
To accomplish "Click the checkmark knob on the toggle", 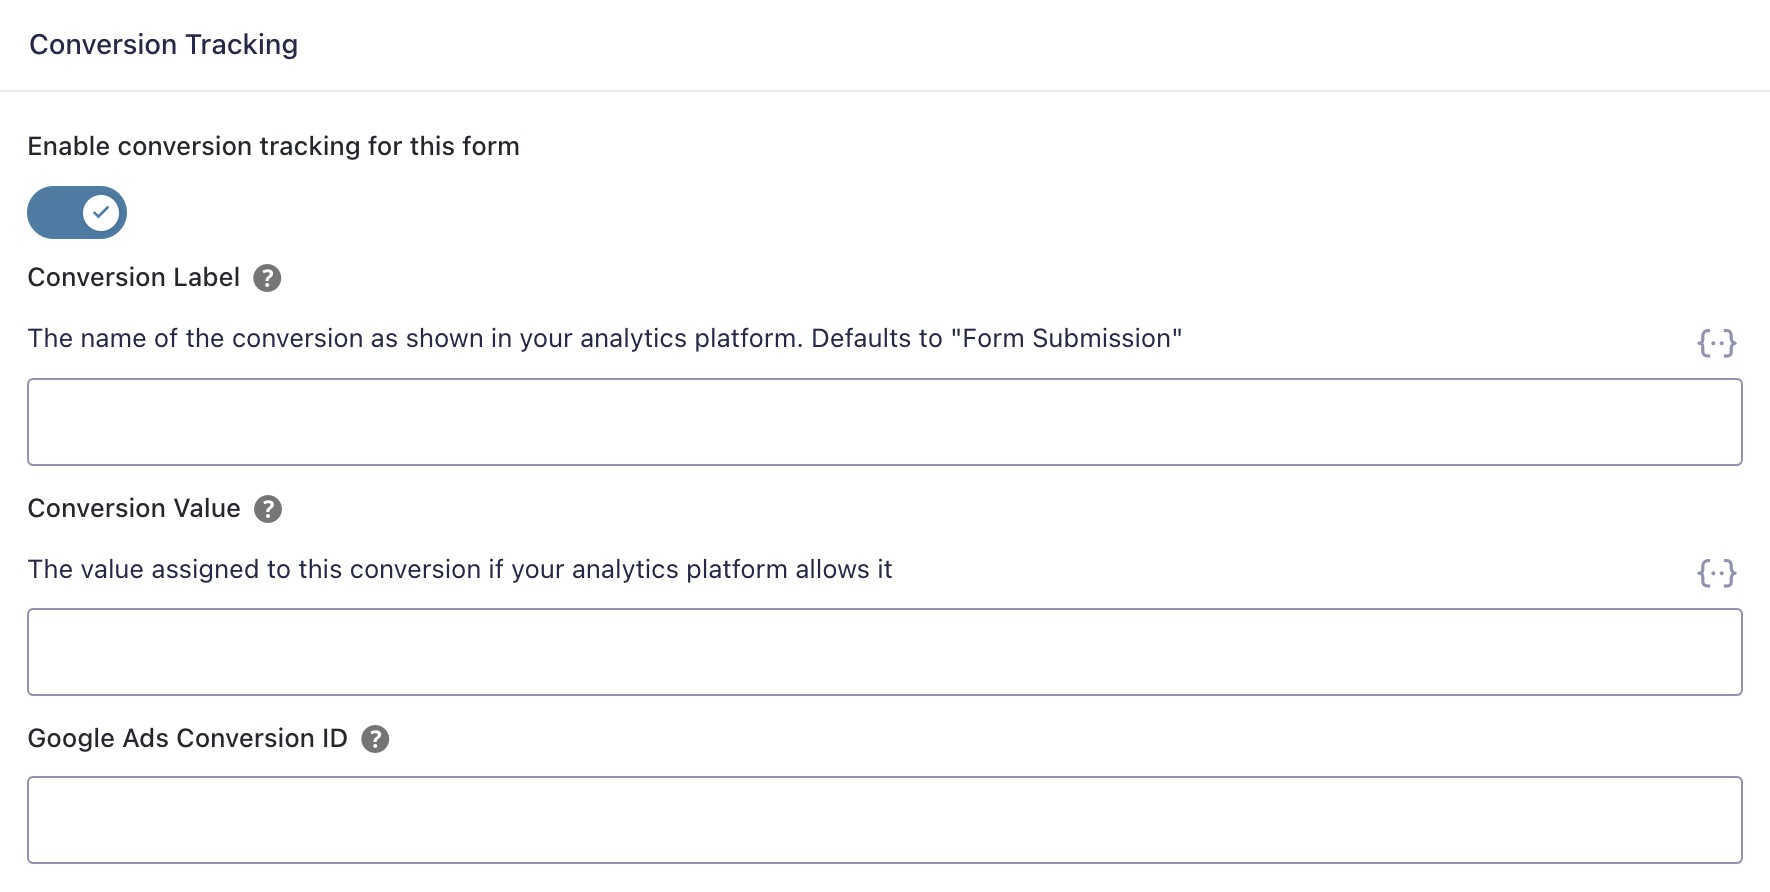I will coord(101,212).
